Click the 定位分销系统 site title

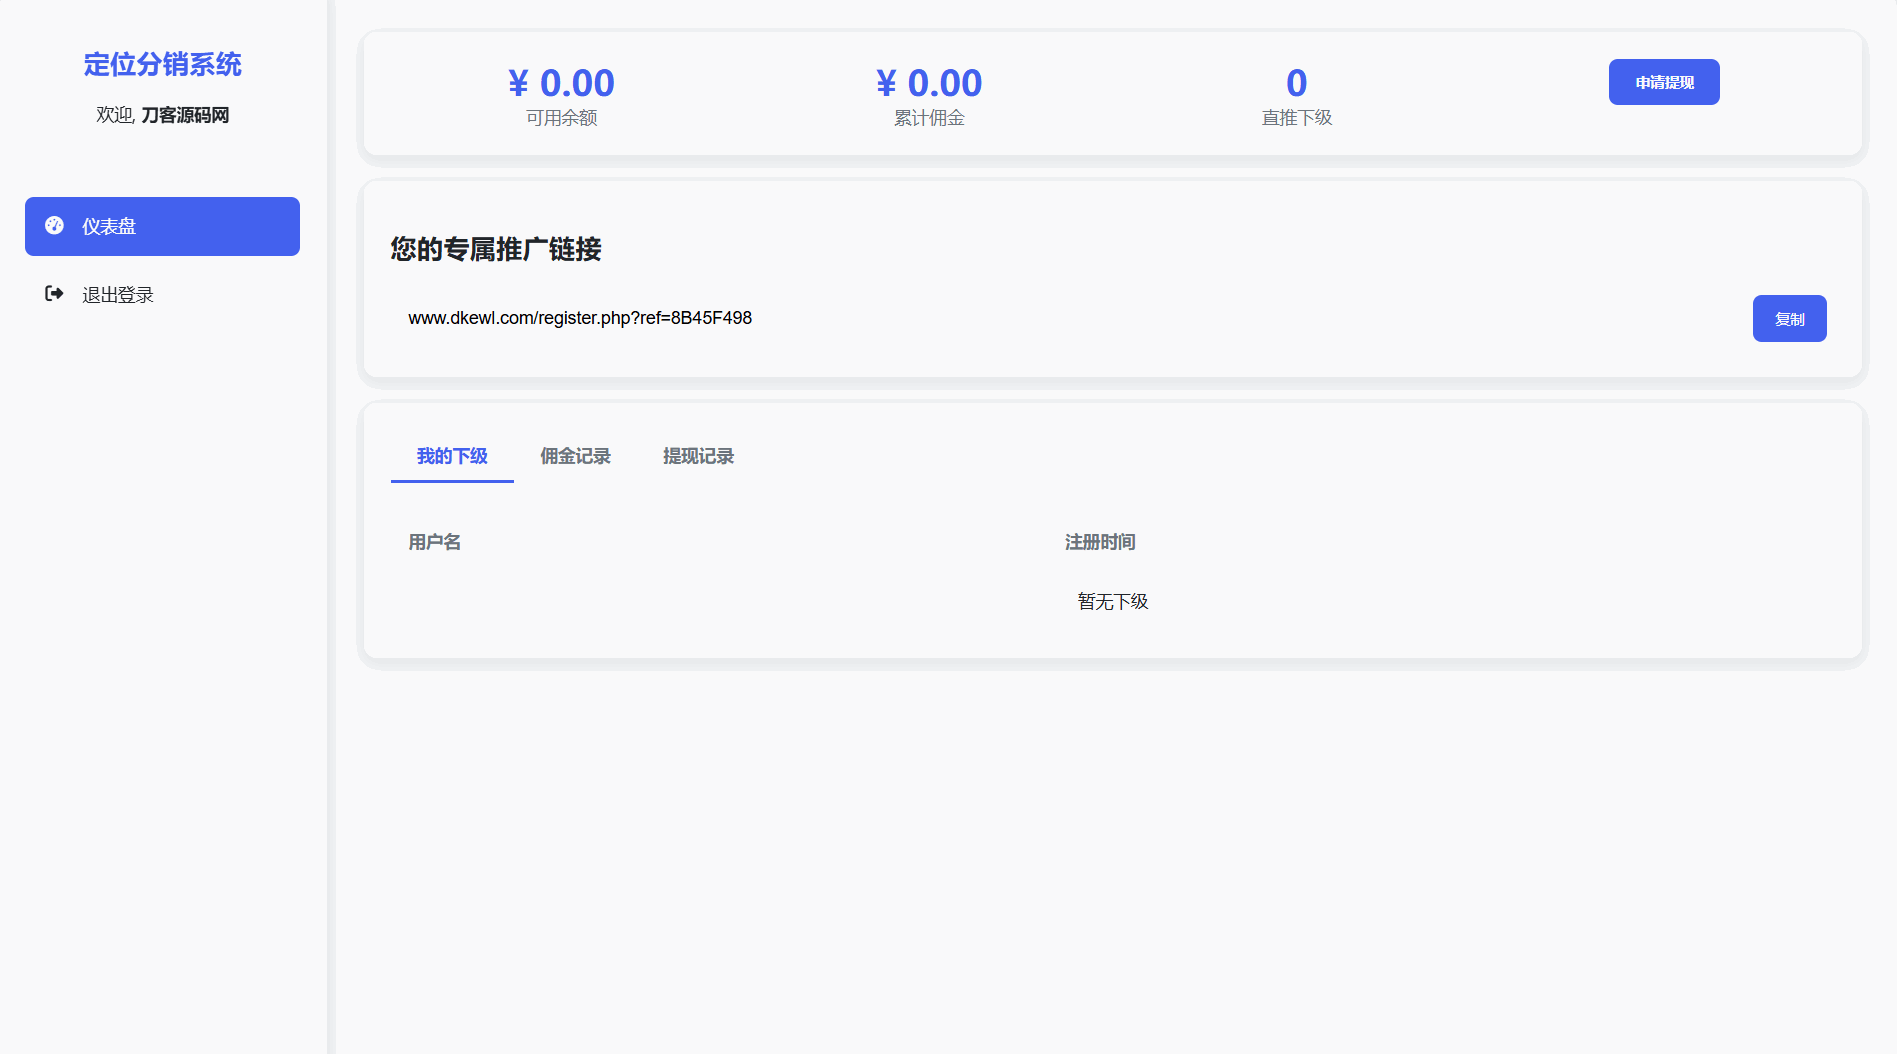point(162,64)
